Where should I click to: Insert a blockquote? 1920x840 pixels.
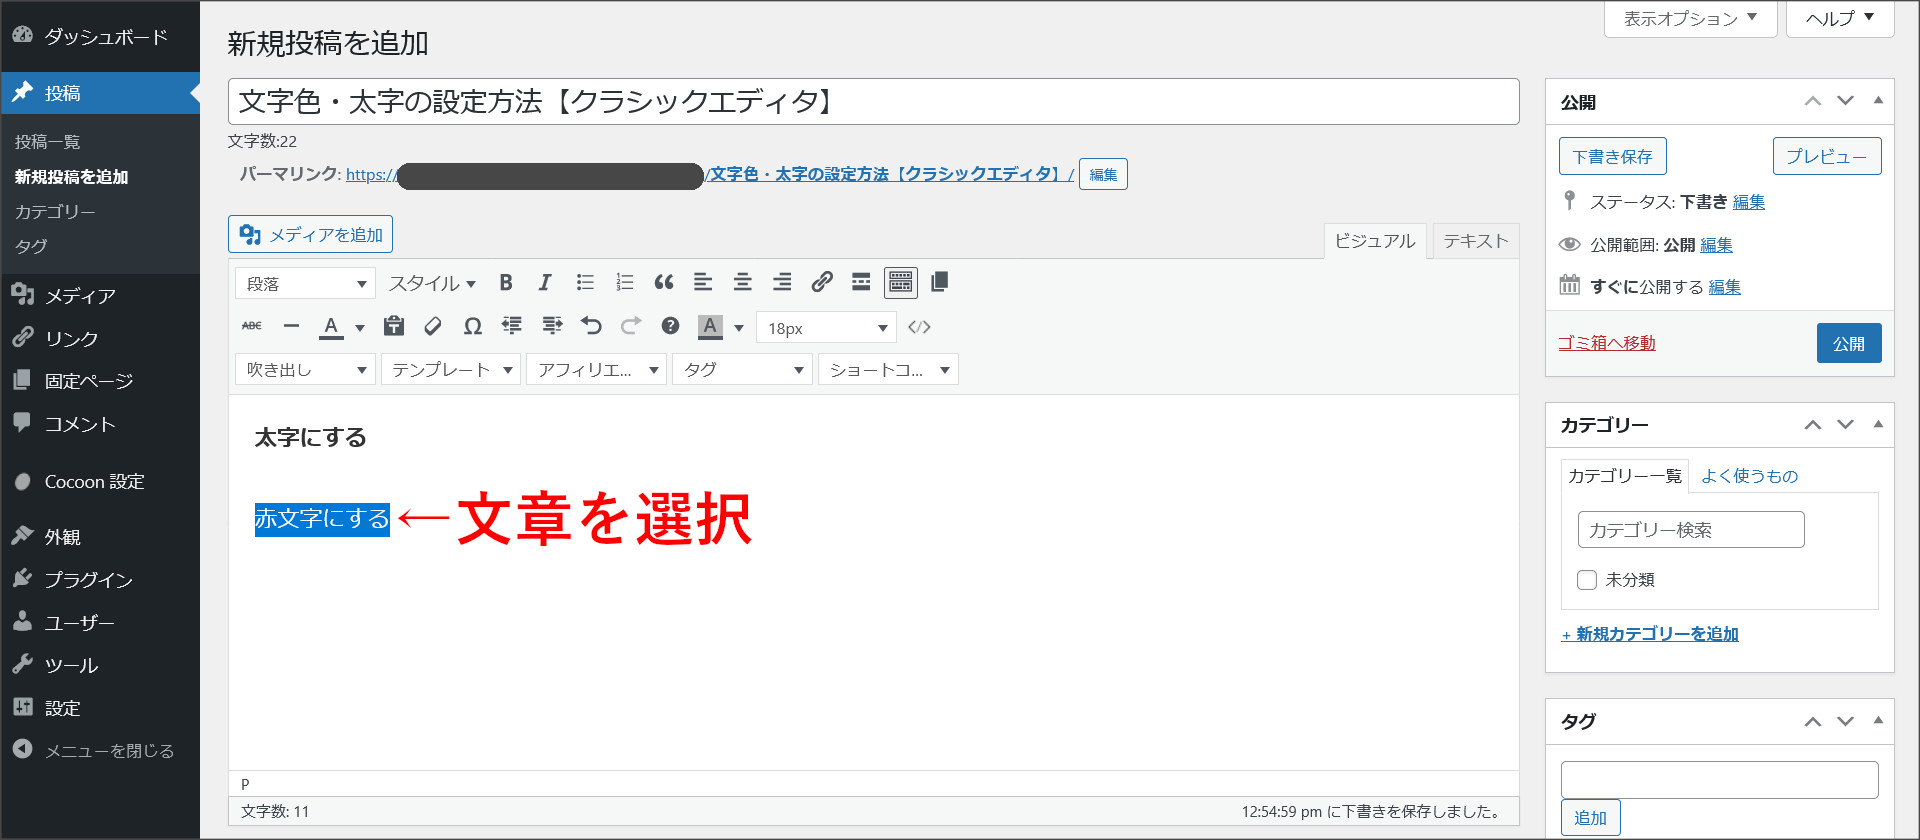click(x=664, y=283)
